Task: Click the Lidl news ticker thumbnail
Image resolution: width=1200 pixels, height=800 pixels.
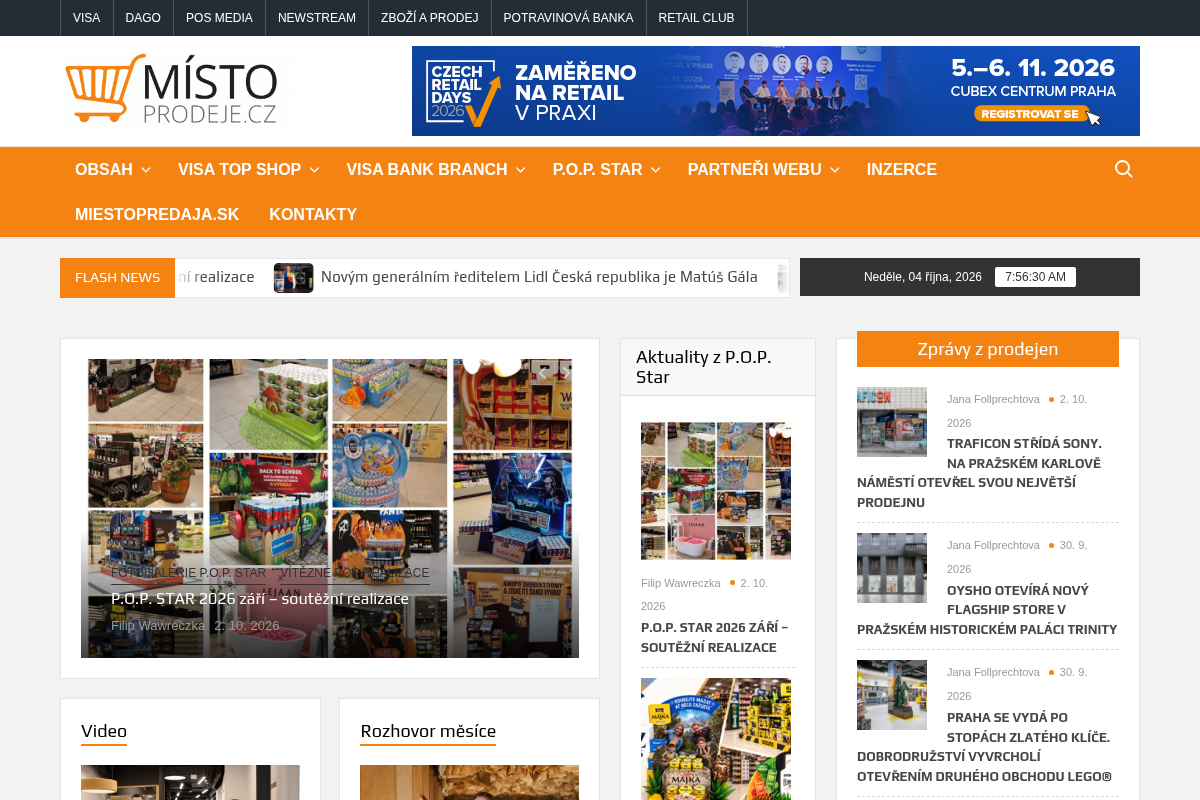Action: pyautogui.click(x=294, y=278)
